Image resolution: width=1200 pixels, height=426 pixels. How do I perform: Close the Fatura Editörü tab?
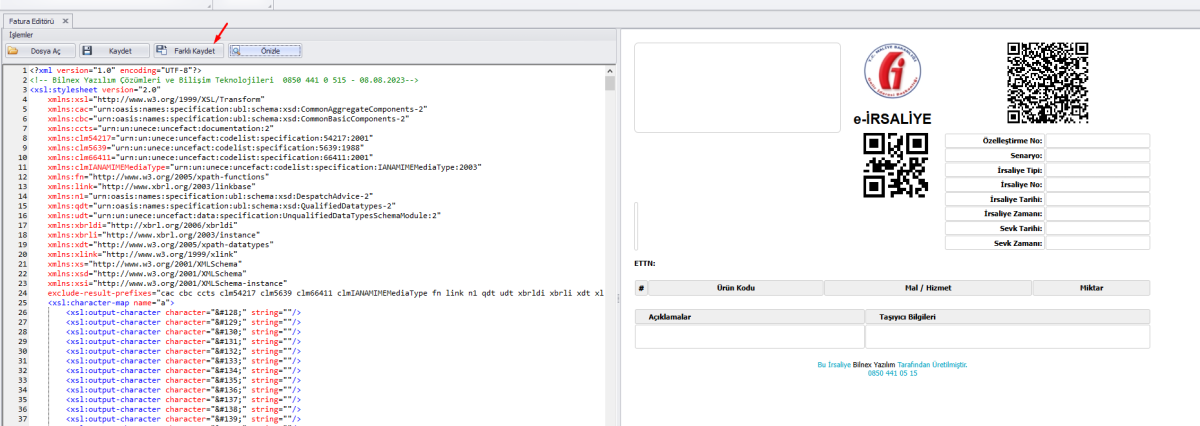tap(65, 20)
